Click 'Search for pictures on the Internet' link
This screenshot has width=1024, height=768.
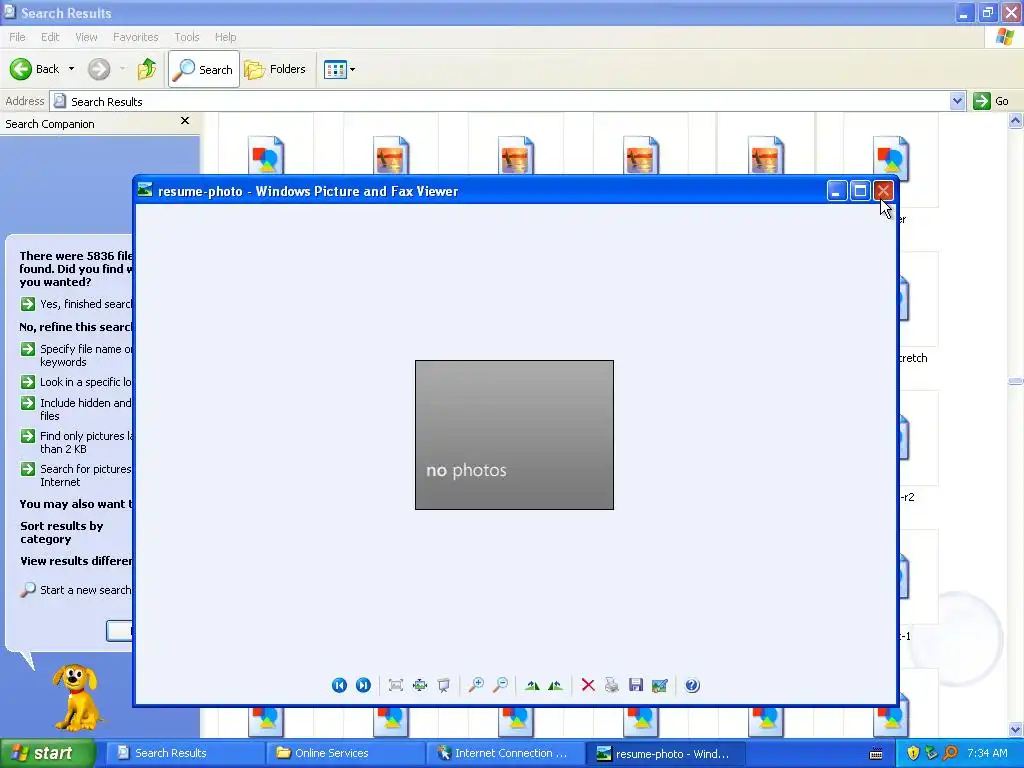(x=76, y=475)
